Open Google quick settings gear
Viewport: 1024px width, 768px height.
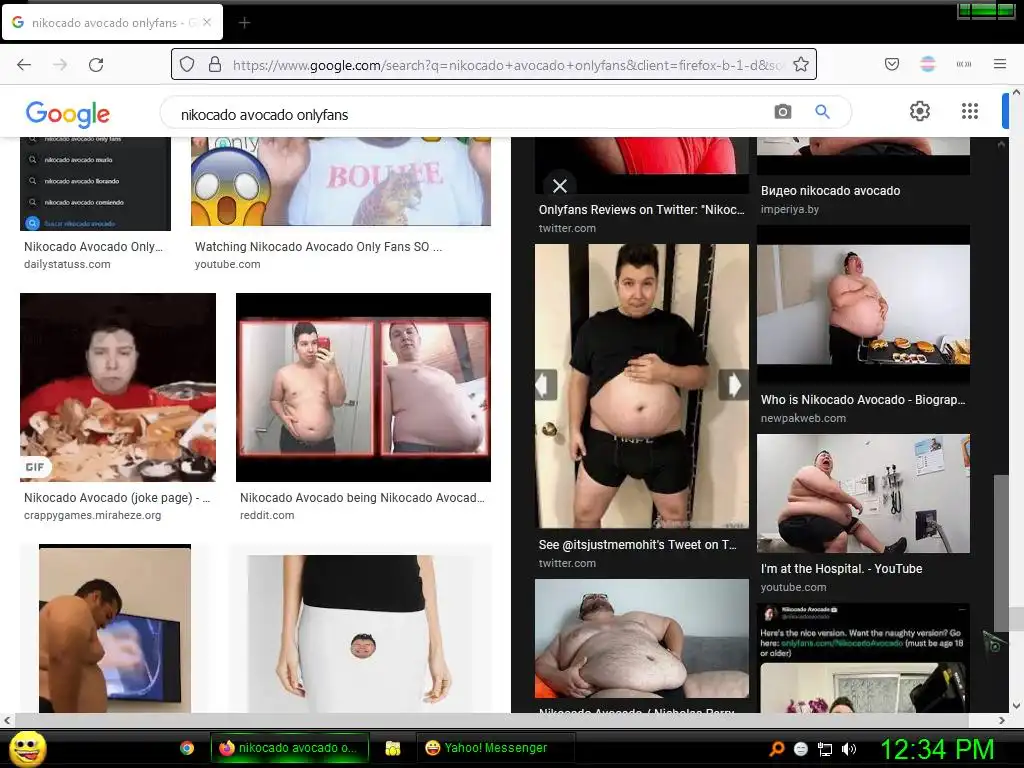pos(920,111)
